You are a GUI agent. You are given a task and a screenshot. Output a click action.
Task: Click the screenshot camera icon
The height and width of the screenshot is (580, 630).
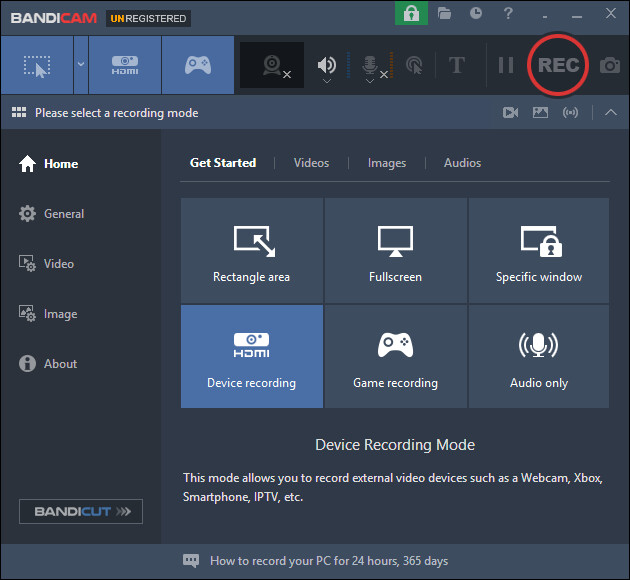(609, 66)
